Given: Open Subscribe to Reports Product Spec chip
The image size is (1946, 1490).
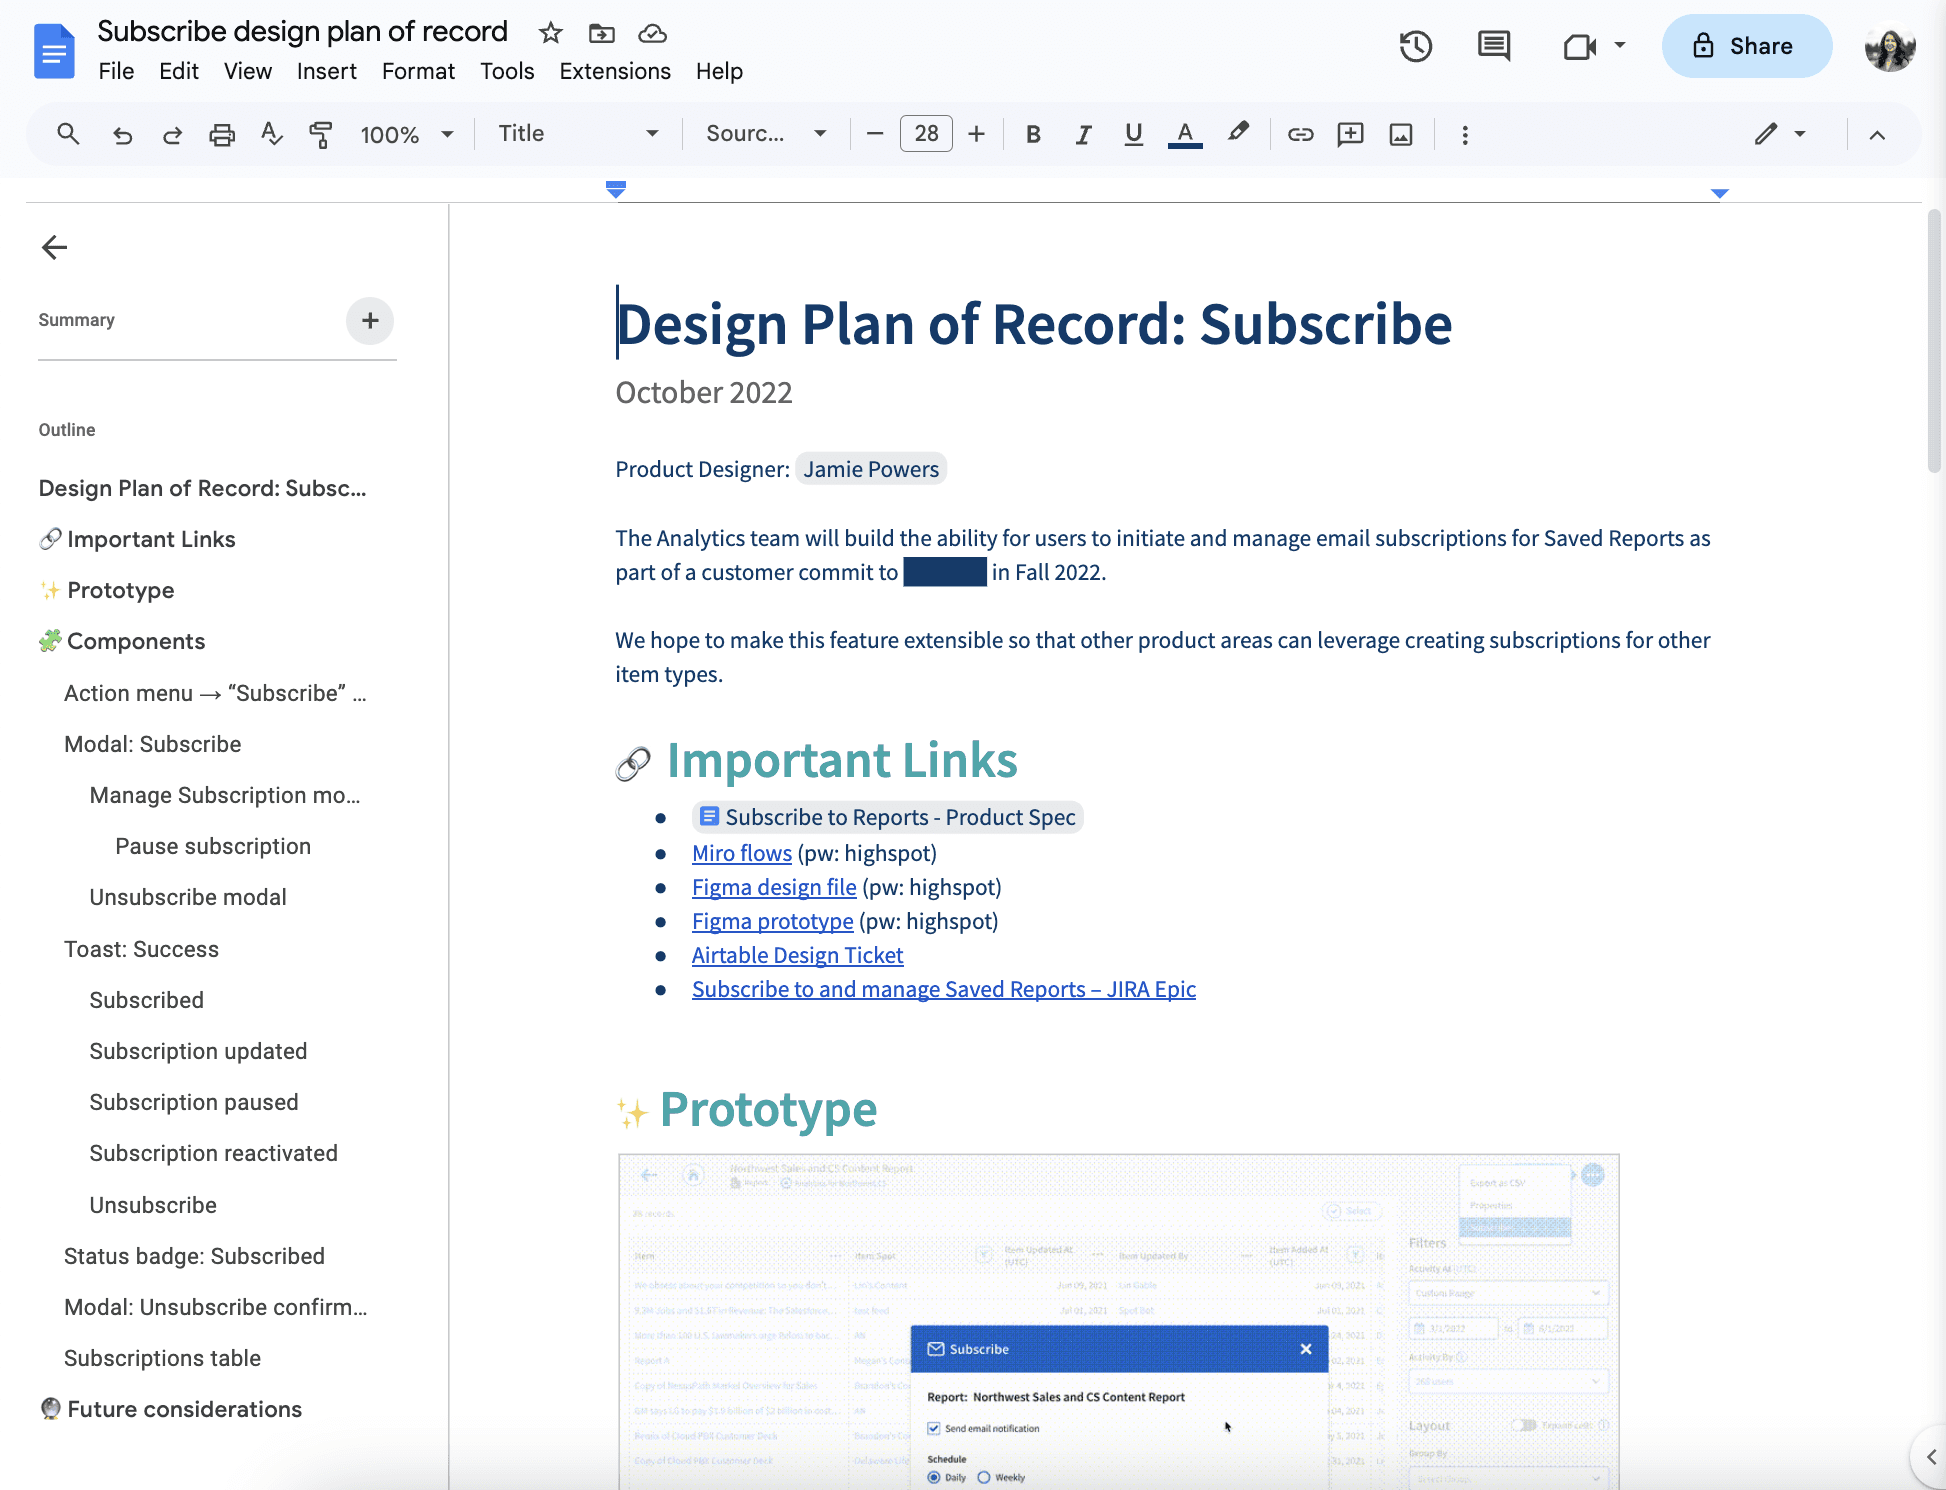Looking at the screenshot, I should [888, 817].
